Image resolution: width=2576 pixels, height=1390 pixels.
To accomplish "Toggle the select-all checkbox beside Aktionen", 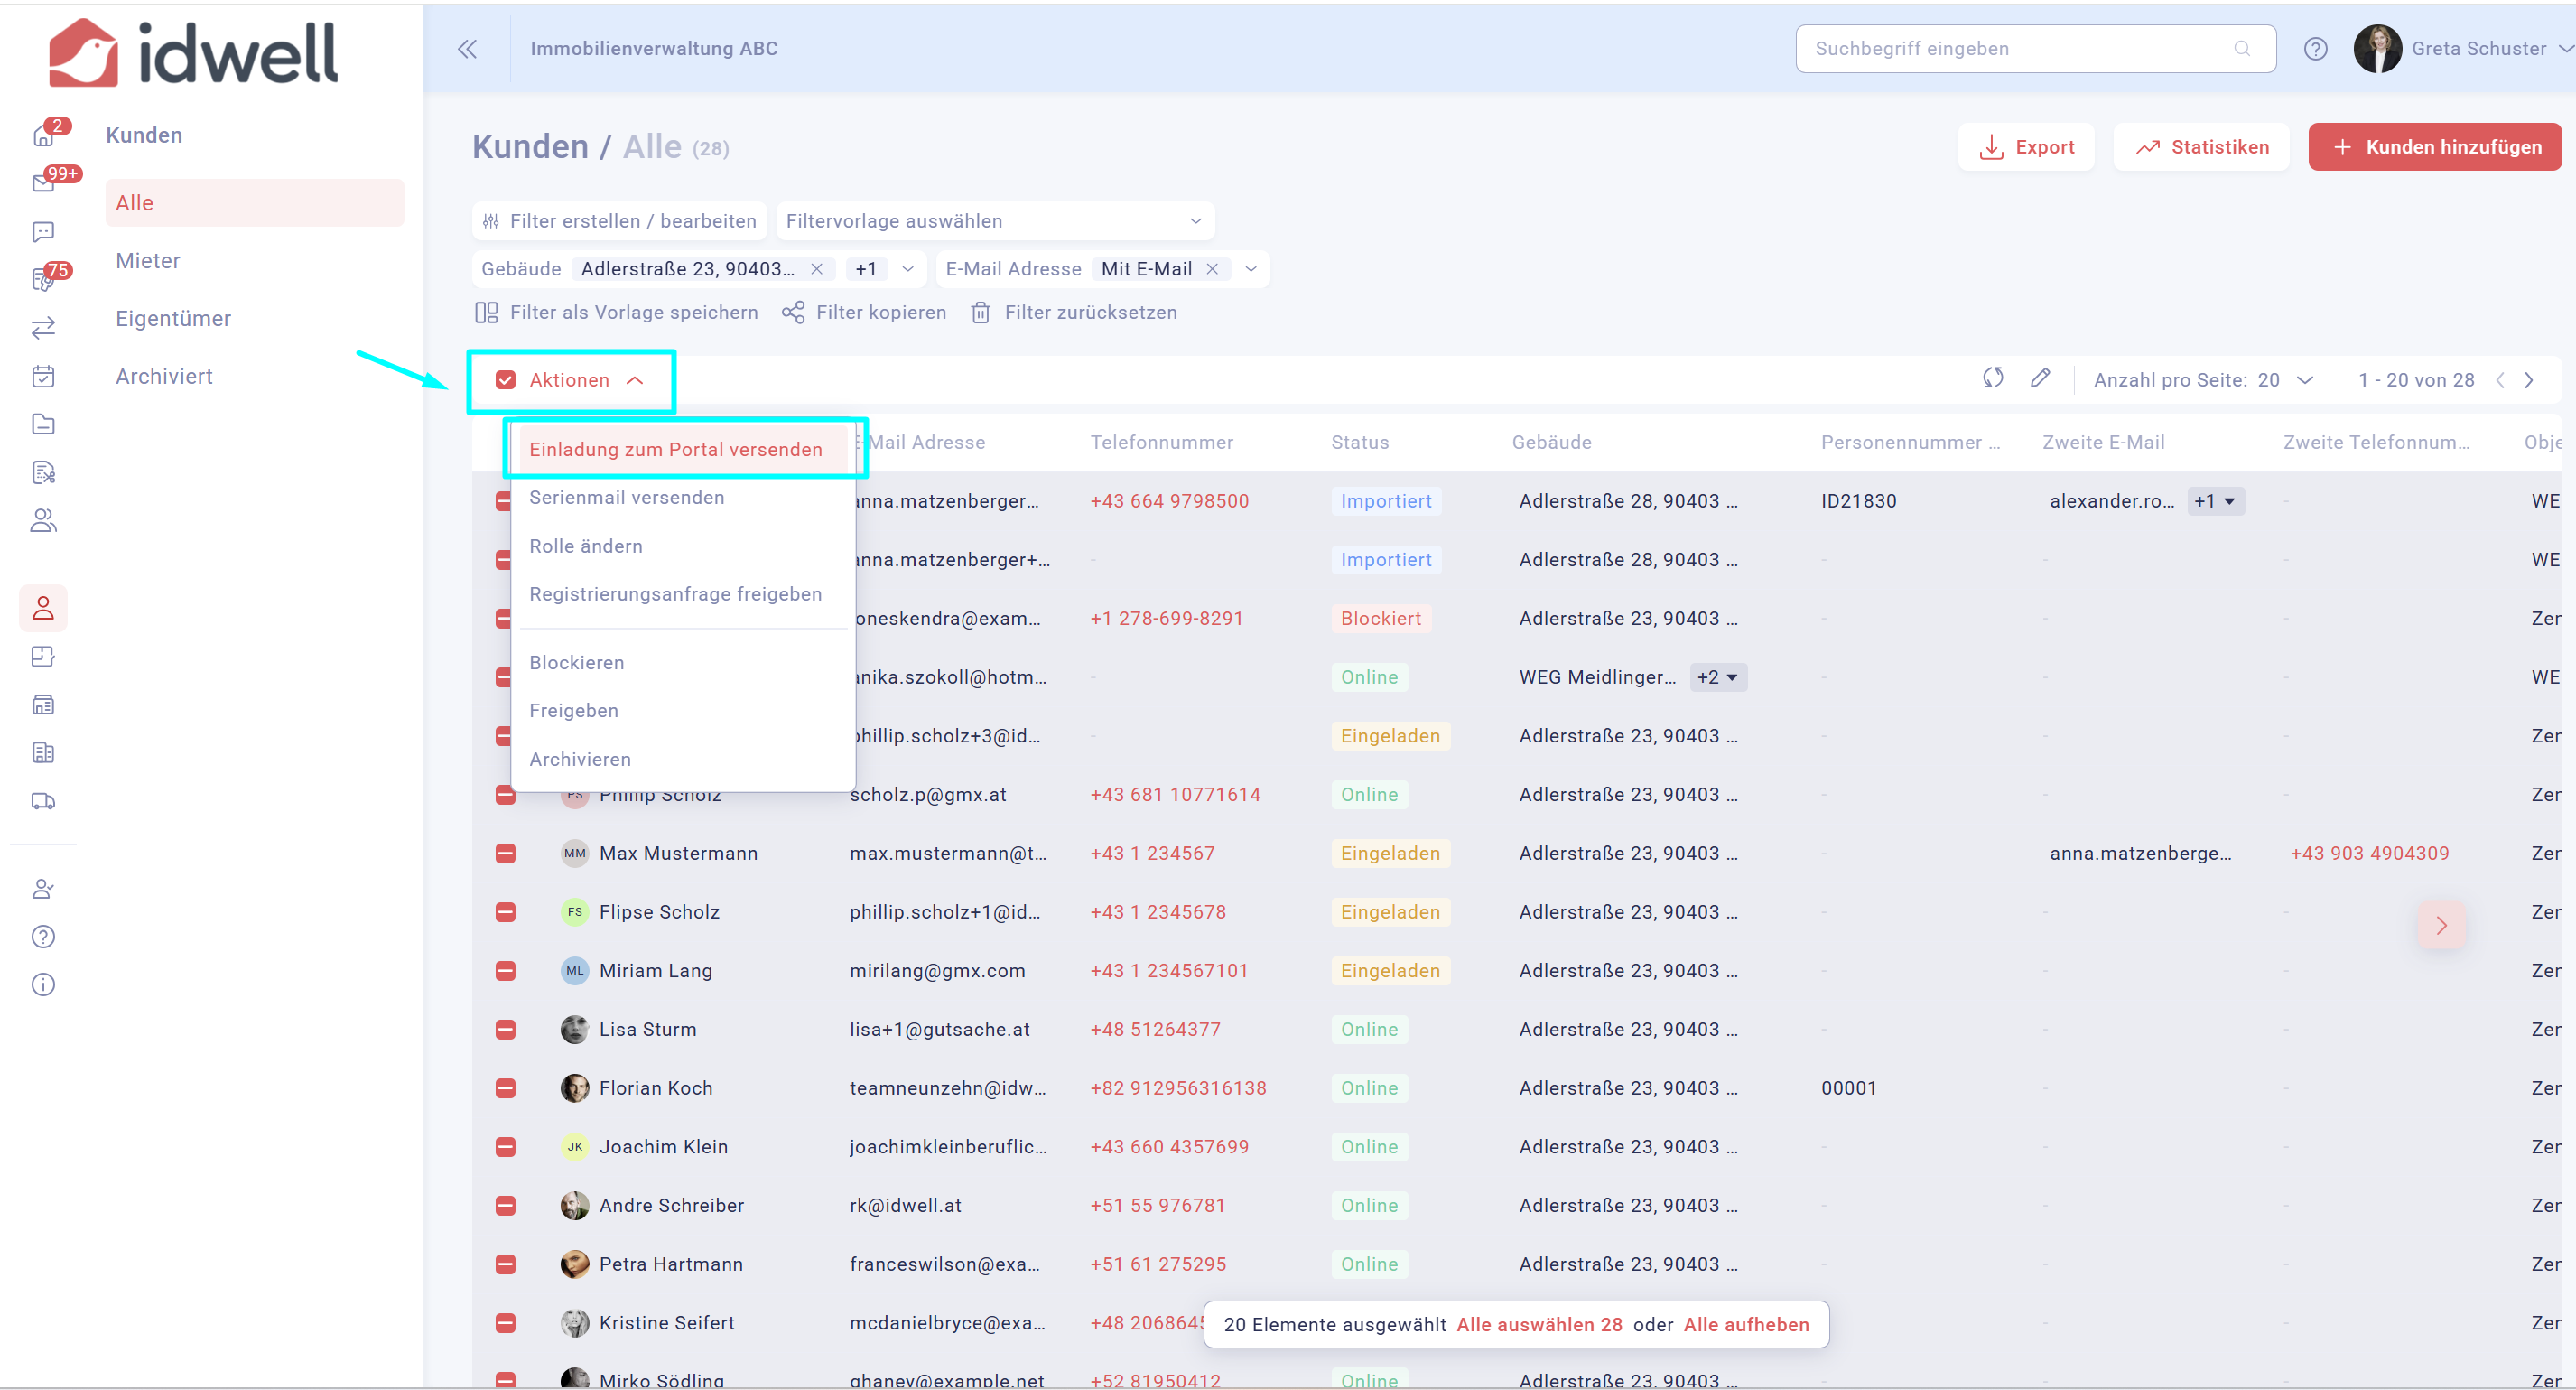I will click(506, 380).
